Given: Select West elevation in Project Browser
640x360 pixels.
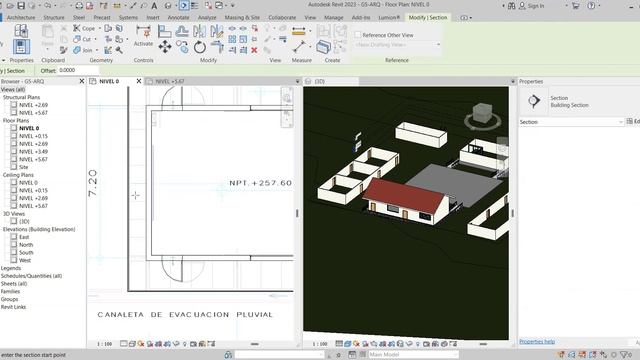Looking at the screenshot, I should click(25, 260).
